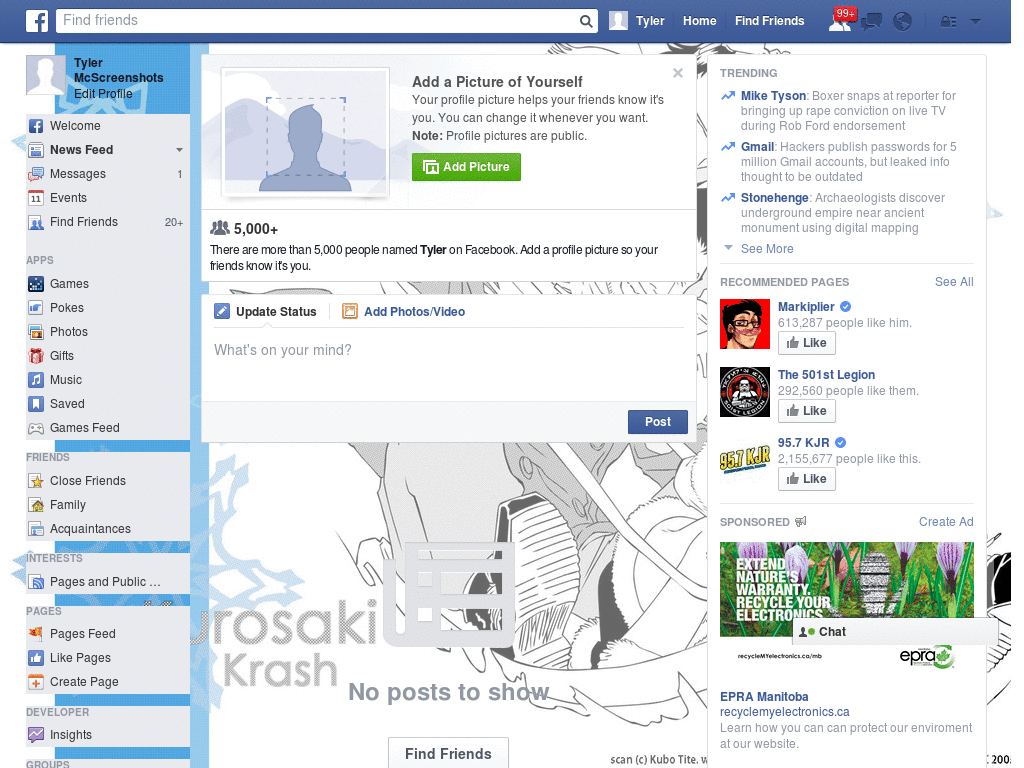
Task: Click Create Ad link
Action: pos(946,522)
